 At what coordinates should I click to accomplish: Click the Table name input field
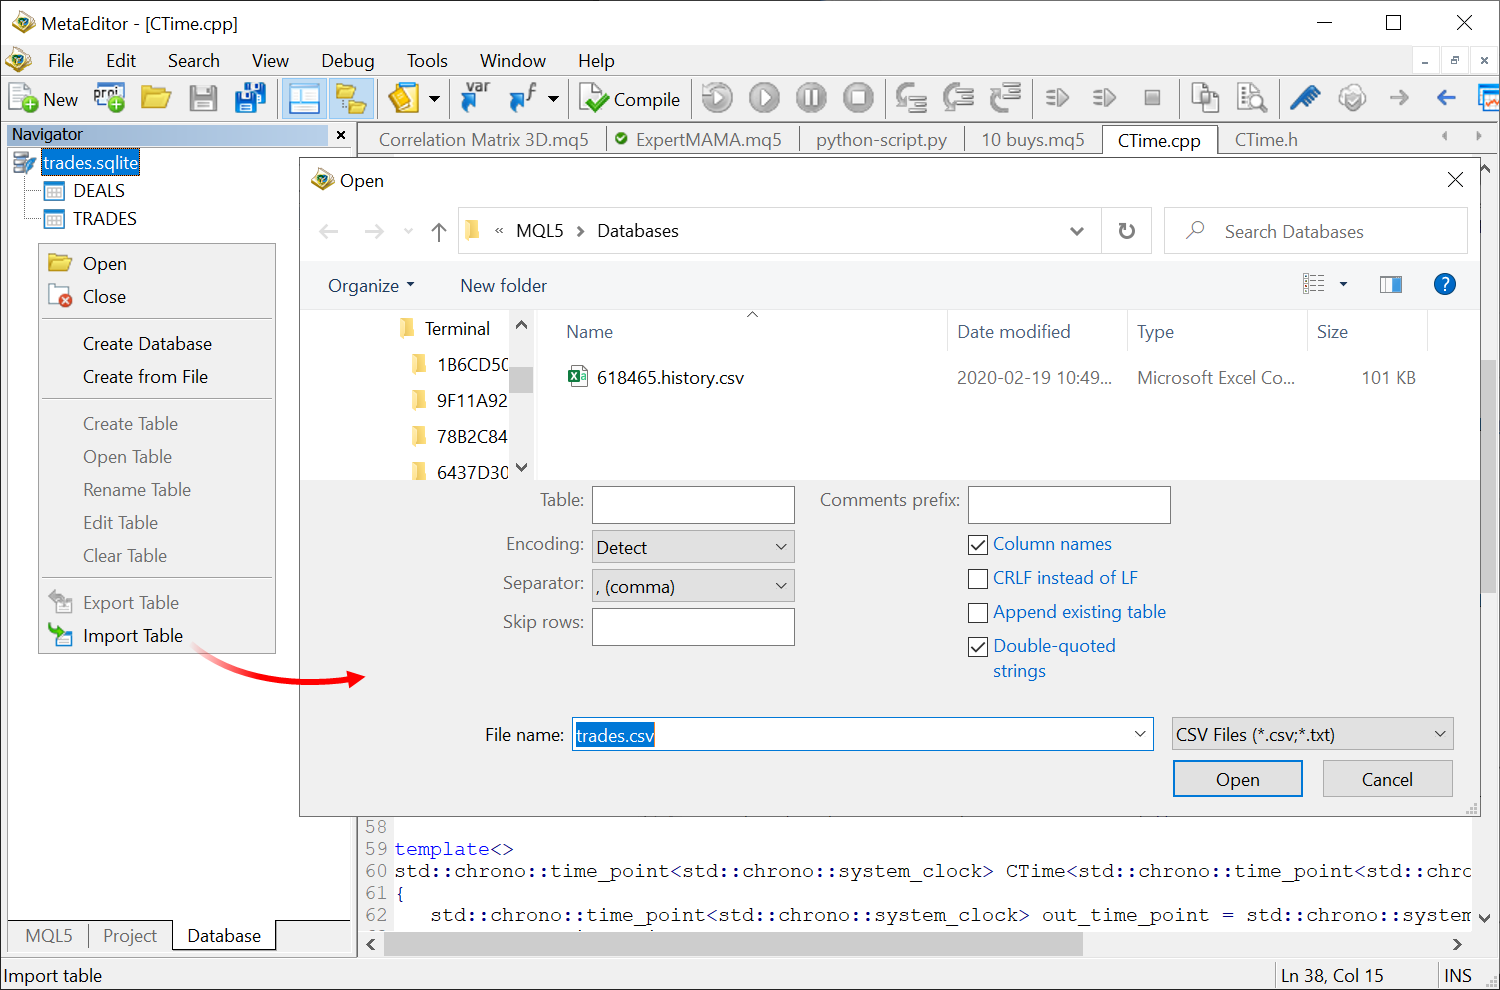click(693, 505)
